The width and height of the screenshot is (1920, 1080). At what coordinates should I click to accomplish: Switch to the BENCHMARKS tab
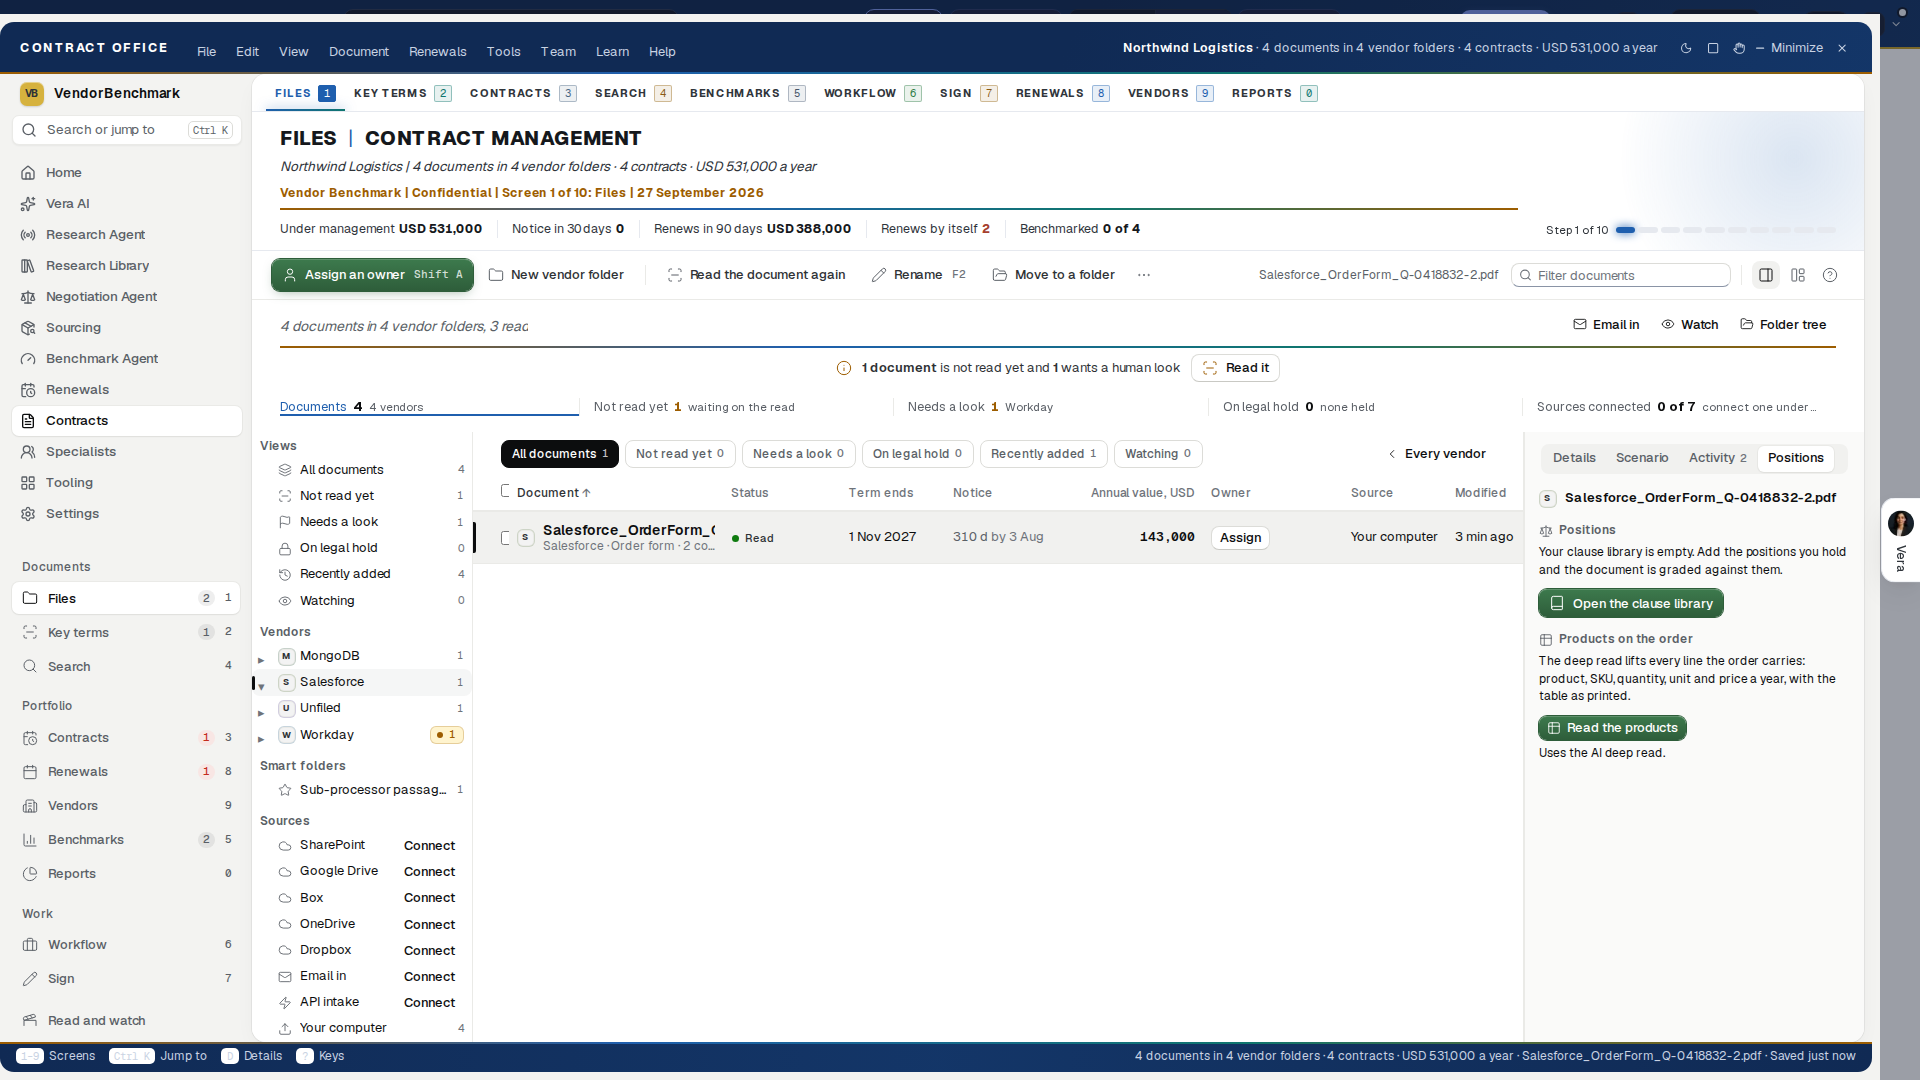point(747,93)
